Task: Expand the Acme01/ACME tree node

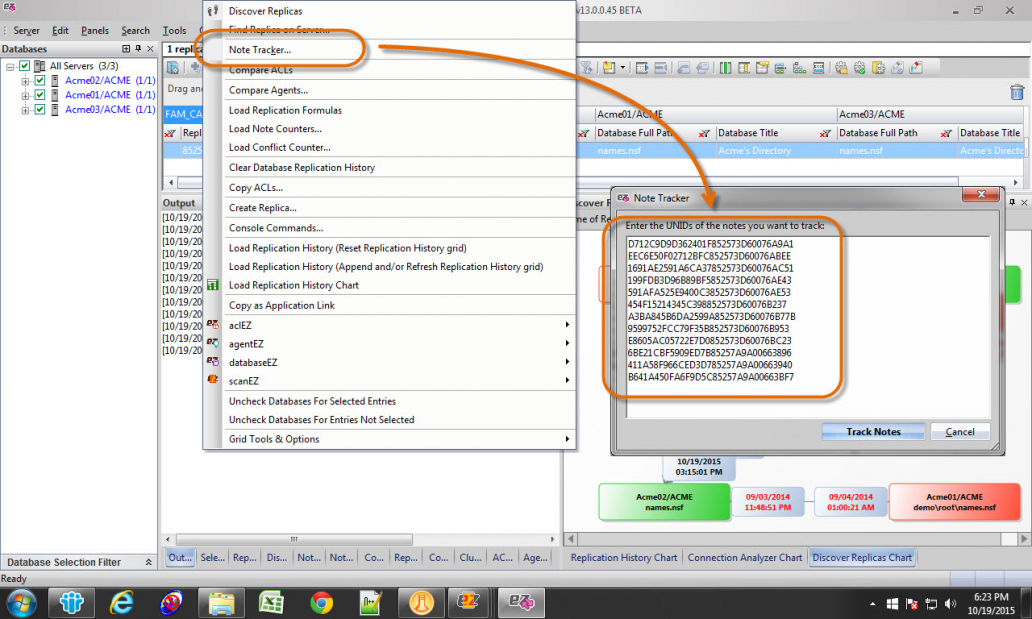Action: pos(25,95)
